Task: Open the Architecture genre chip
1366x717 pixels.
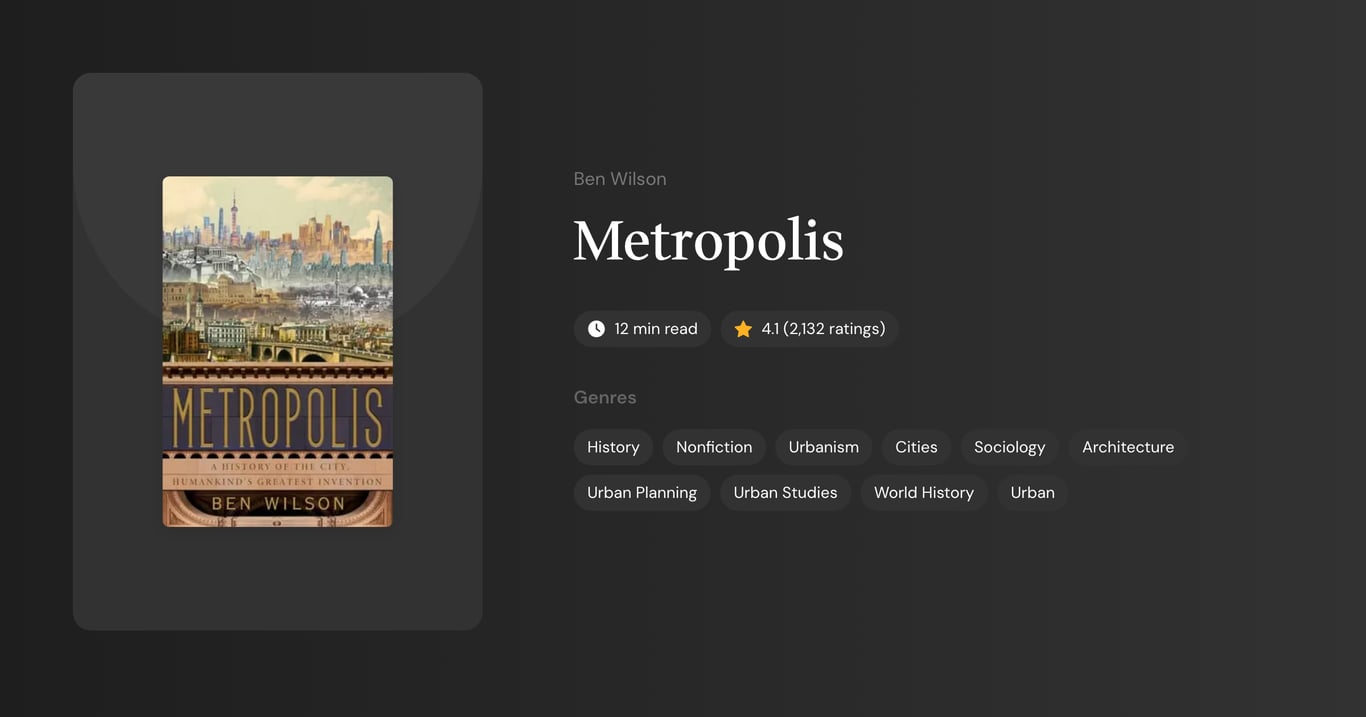Action: pyautogui.click(x=1128, y=447)
